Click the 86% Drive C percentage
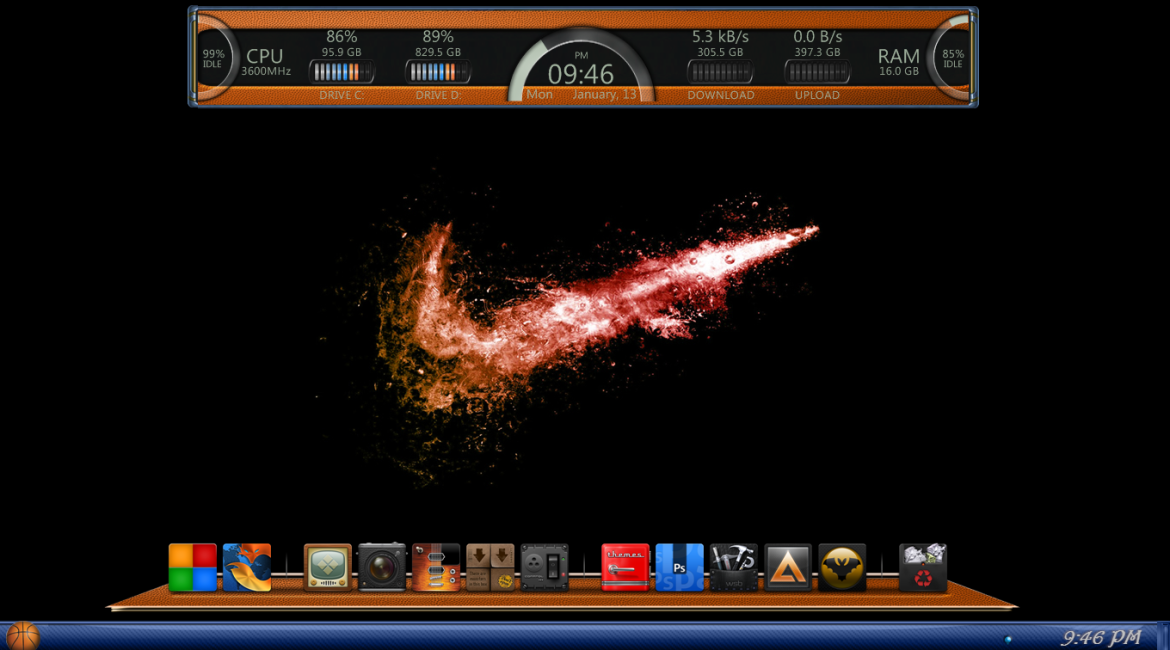Screen dimensions: 1170x650 click(x=342, y=37)
